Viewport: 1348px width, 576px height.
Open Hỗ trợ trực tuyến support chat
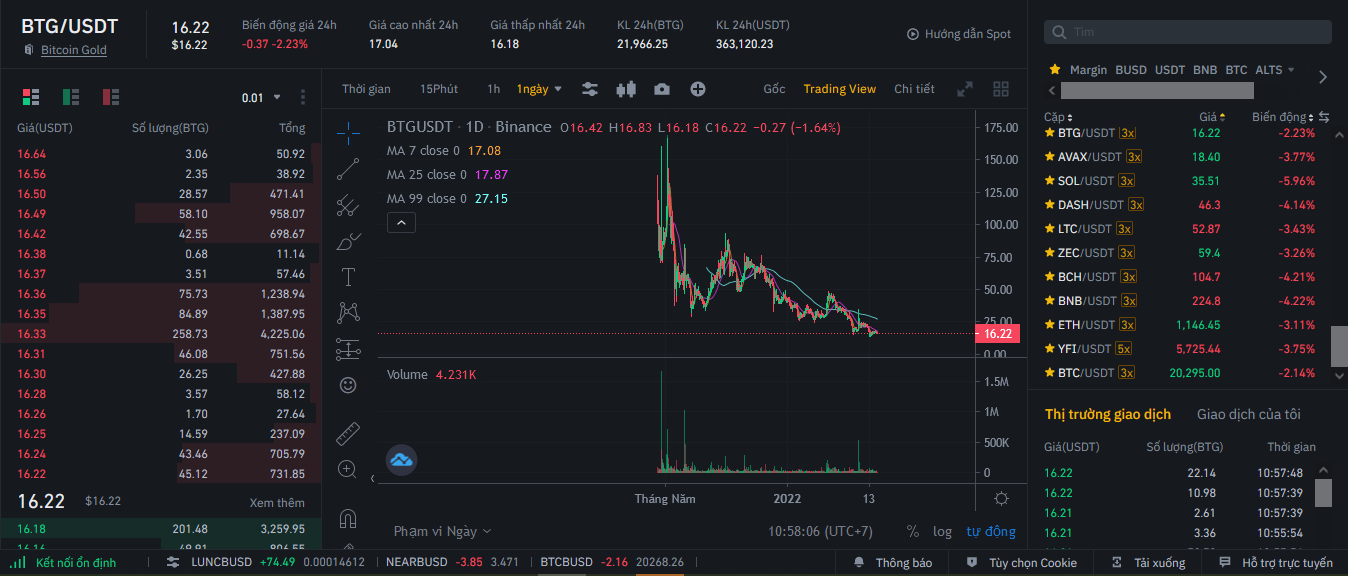pyautogui.click(x=1277, y=563)
